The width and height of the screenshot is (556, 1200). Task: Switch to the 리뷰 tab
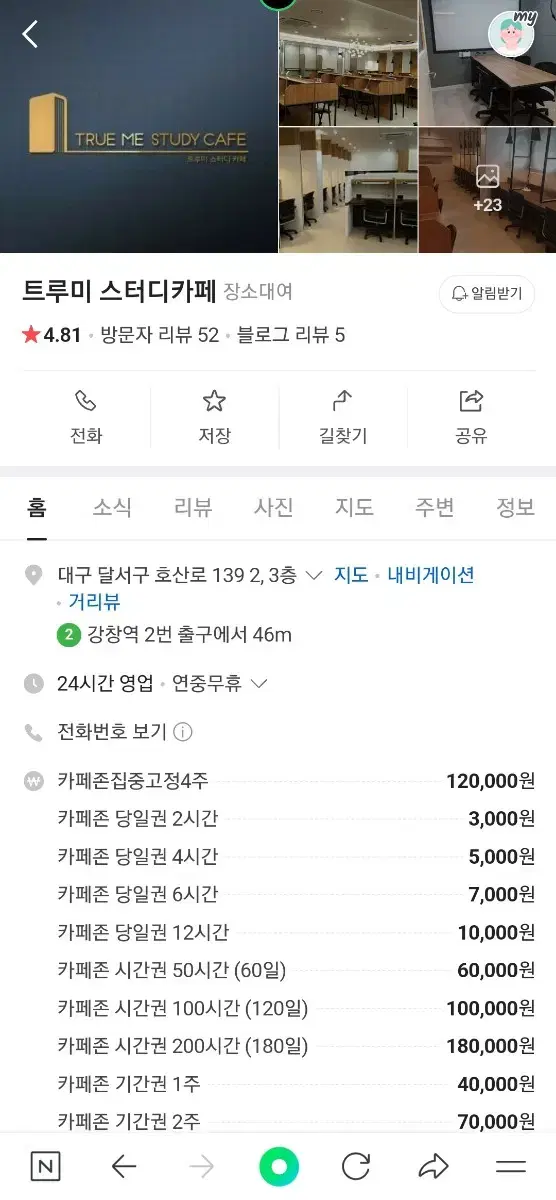[193, 508]
